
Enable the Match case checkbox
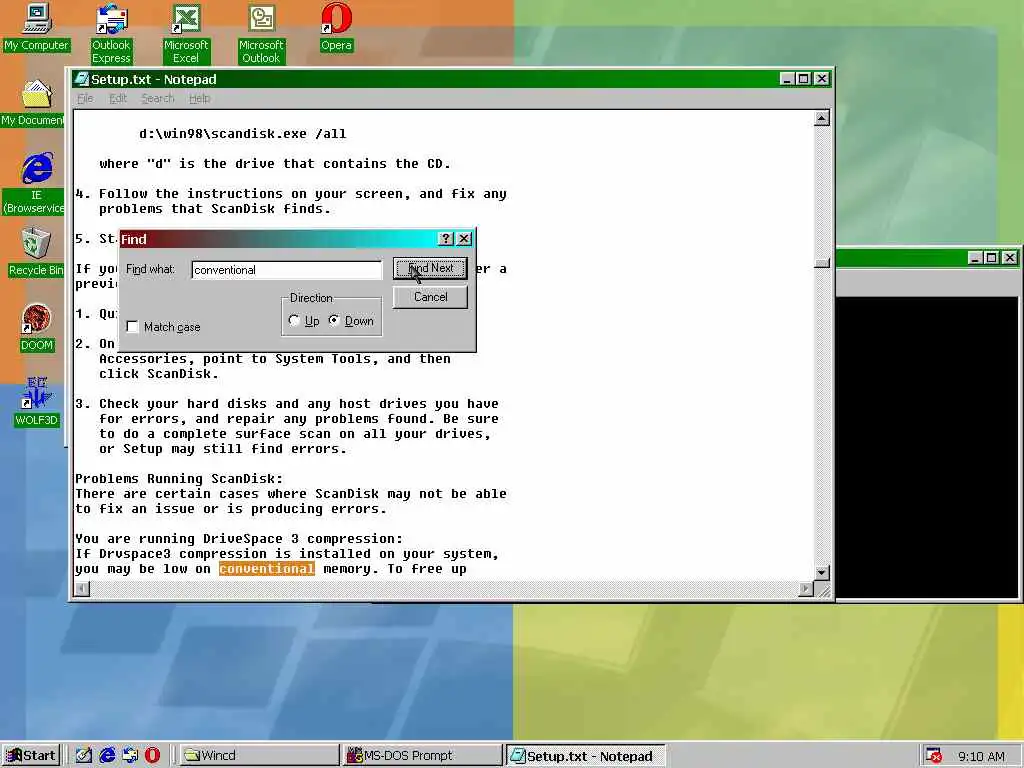133,327
